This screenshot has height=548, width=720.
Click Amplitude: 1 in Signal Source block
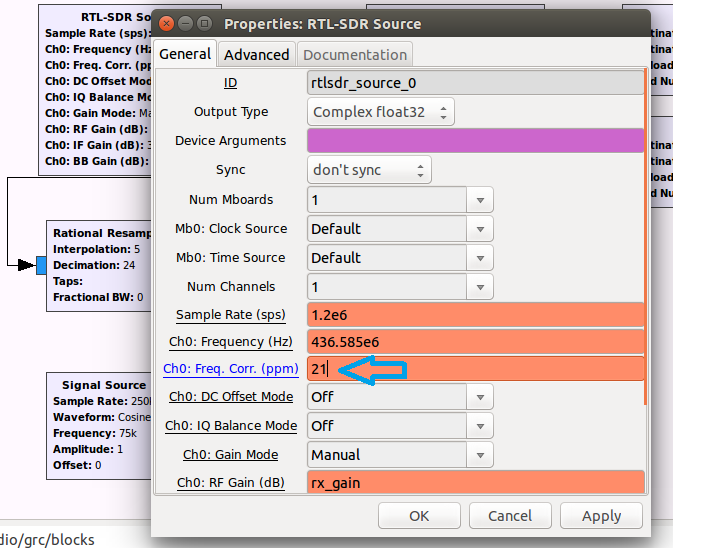click(x=88, y=449)
